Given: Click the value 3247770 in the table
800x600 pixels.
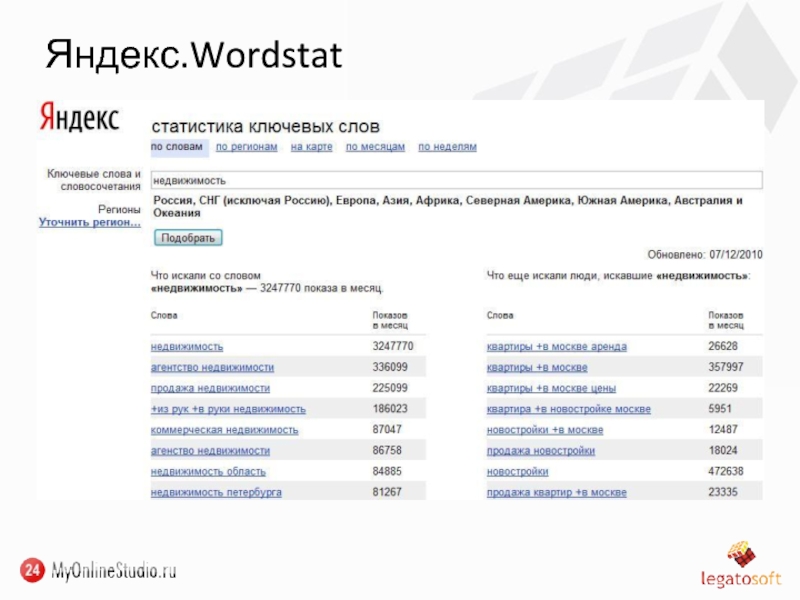Looking at the screenshot, I should click(x=393, y=346).
